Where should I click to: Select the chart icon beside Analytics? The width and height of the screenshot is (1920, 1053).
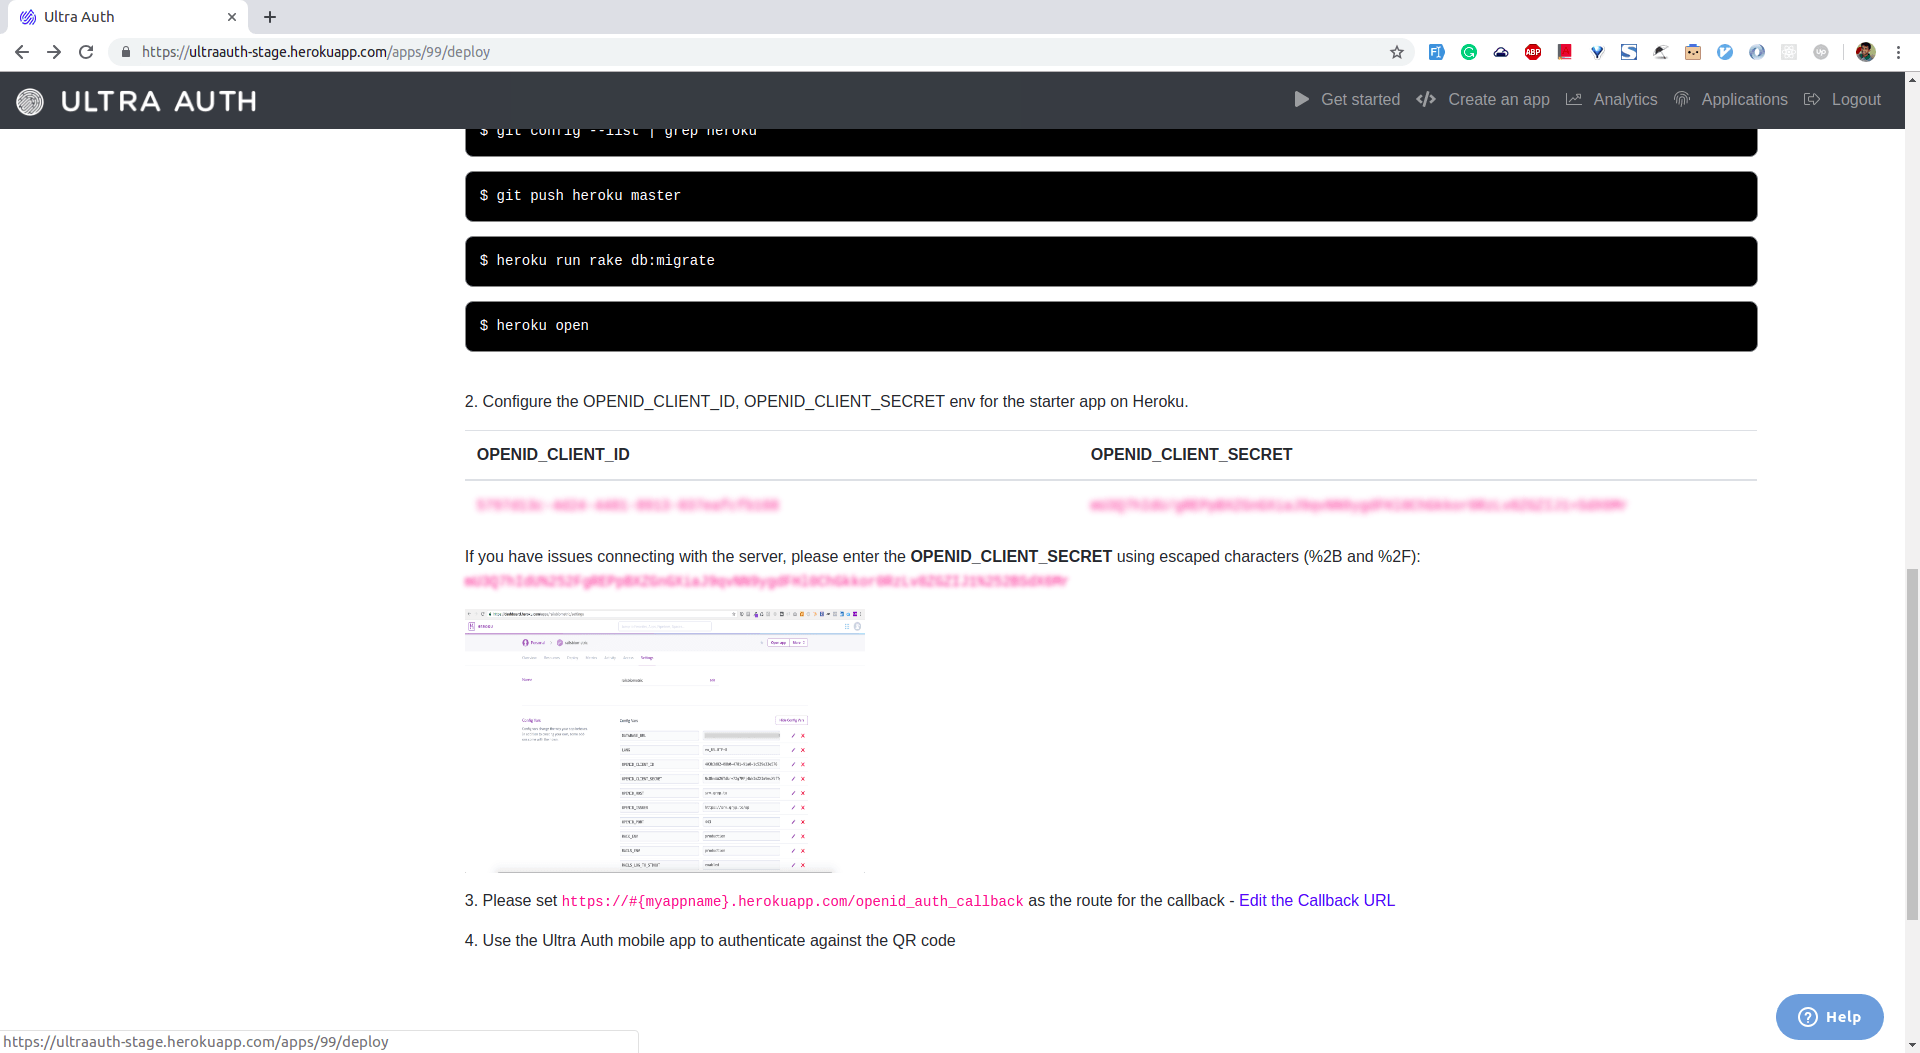pos(1575,99)
